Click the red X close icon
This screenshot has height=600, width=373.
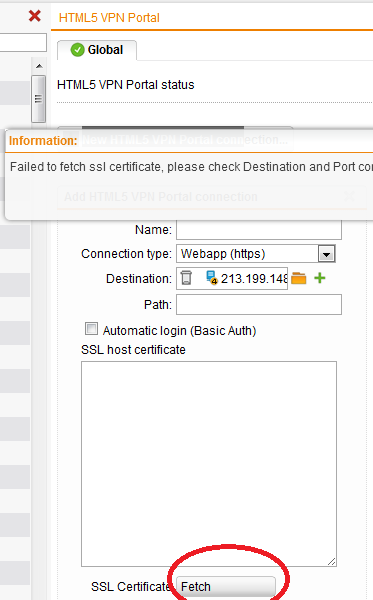pyautogui.click(x=35, y=16)
